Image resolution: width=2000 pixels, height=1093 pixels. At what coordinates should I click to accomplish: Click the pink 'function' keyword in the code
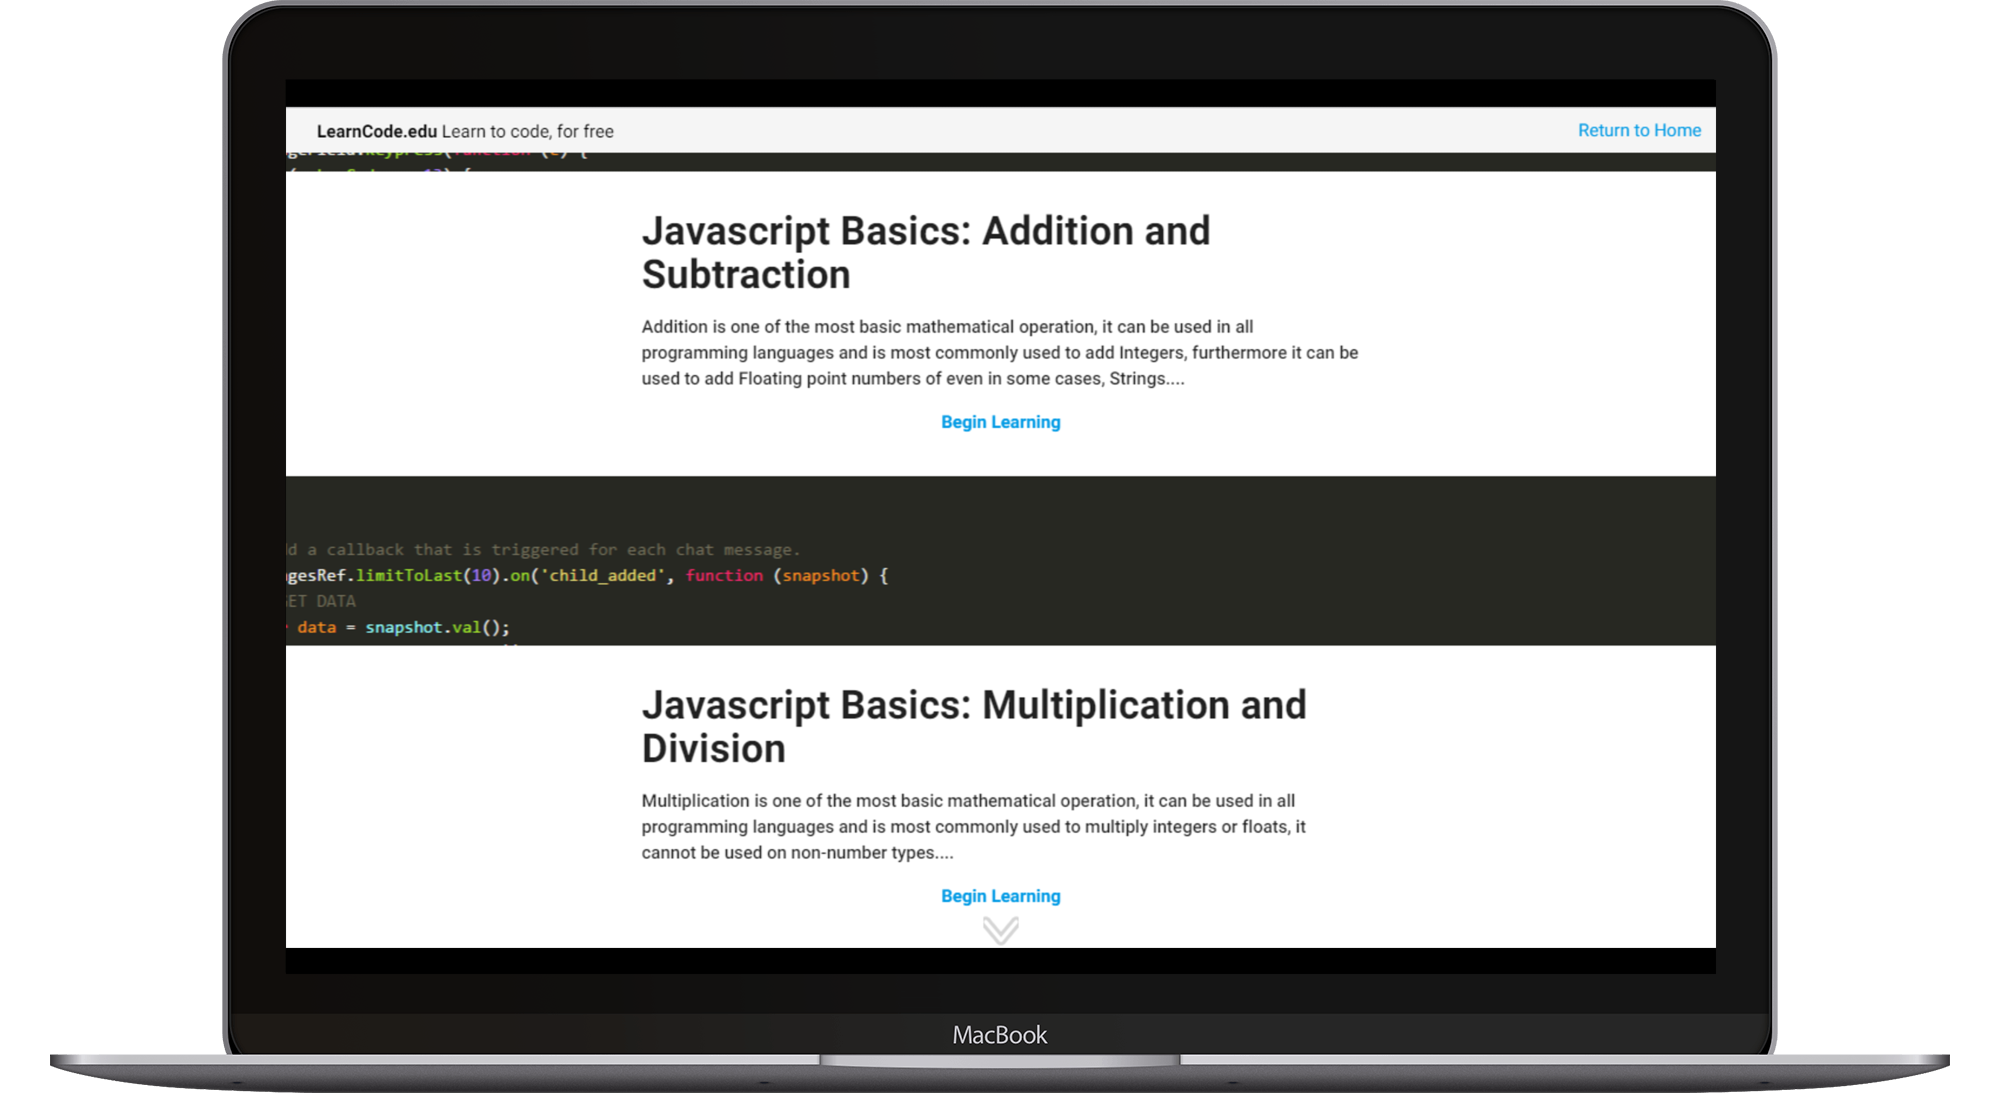pyautogui.click(x=724, y=575)
